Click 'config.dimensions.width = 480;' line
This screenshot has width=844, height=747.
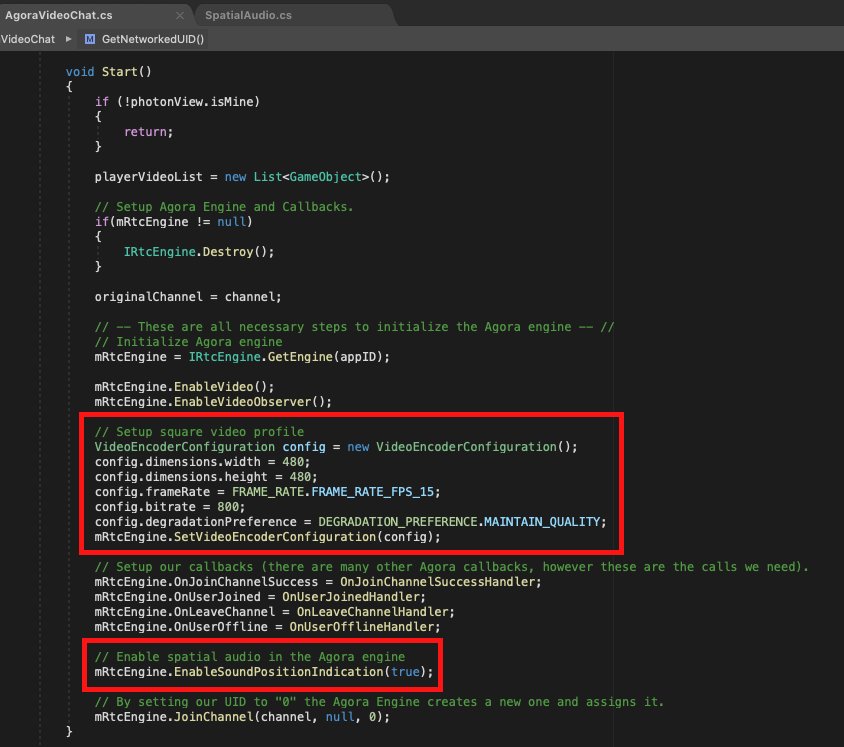tap(202, 462)
